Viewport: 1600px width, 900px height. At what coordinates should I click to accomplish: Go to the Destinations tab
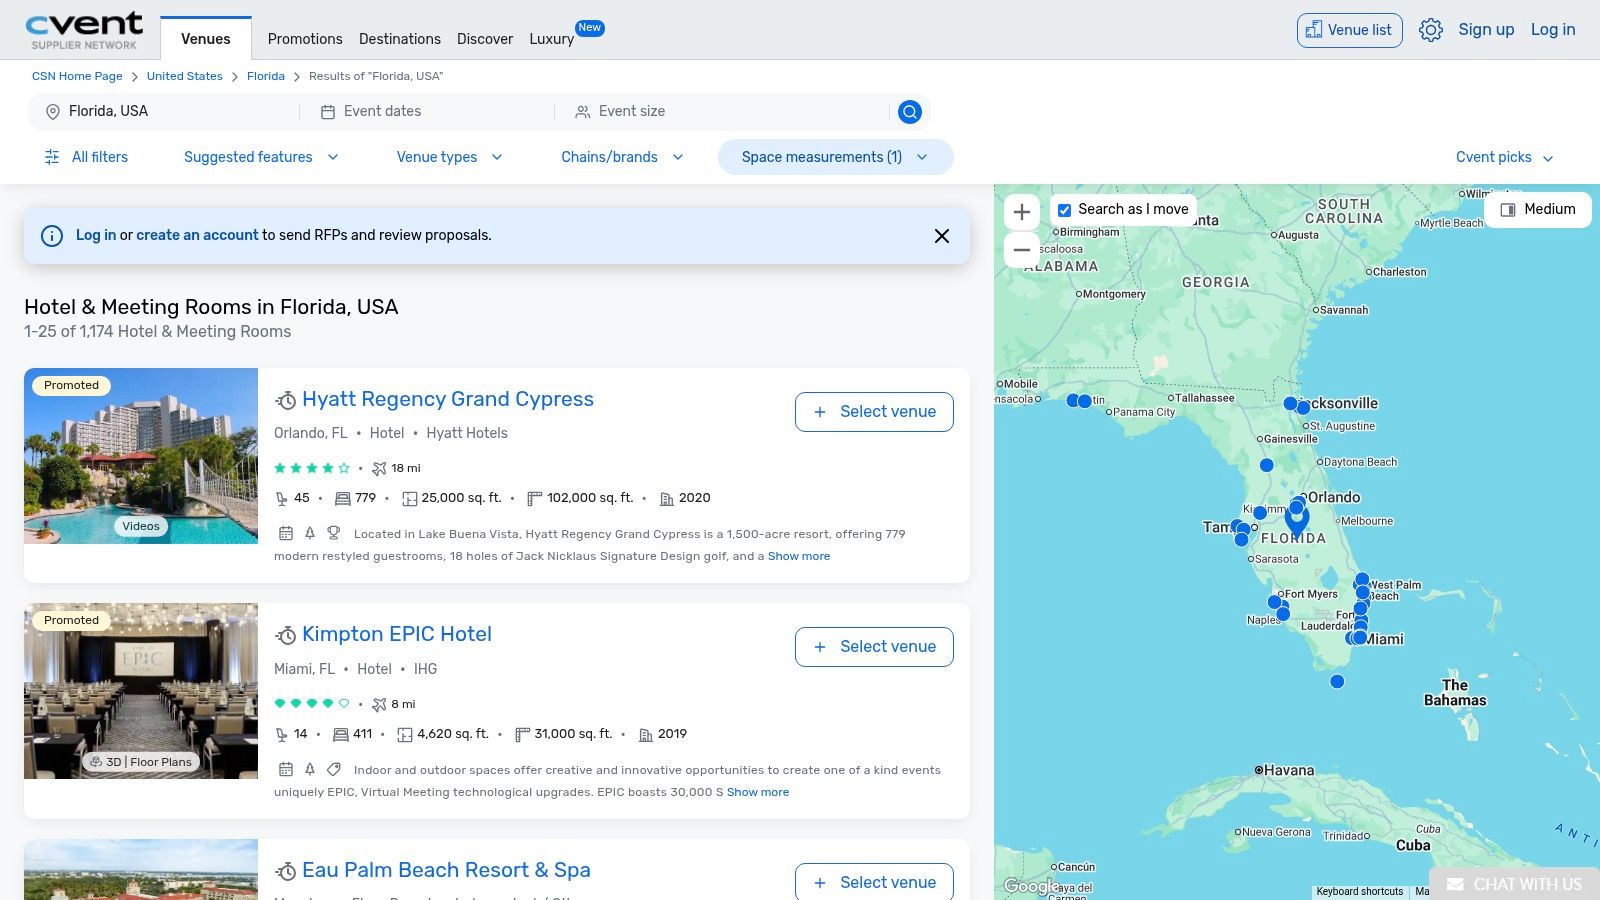399,39
